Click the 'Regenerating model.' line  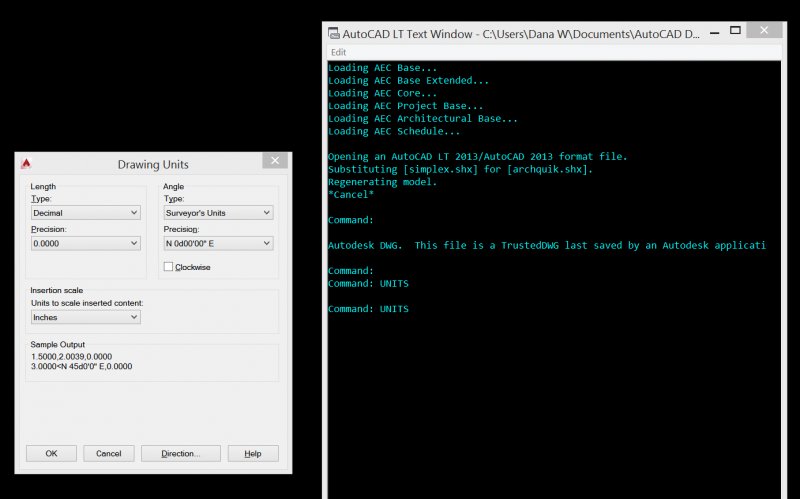[382, 182]
